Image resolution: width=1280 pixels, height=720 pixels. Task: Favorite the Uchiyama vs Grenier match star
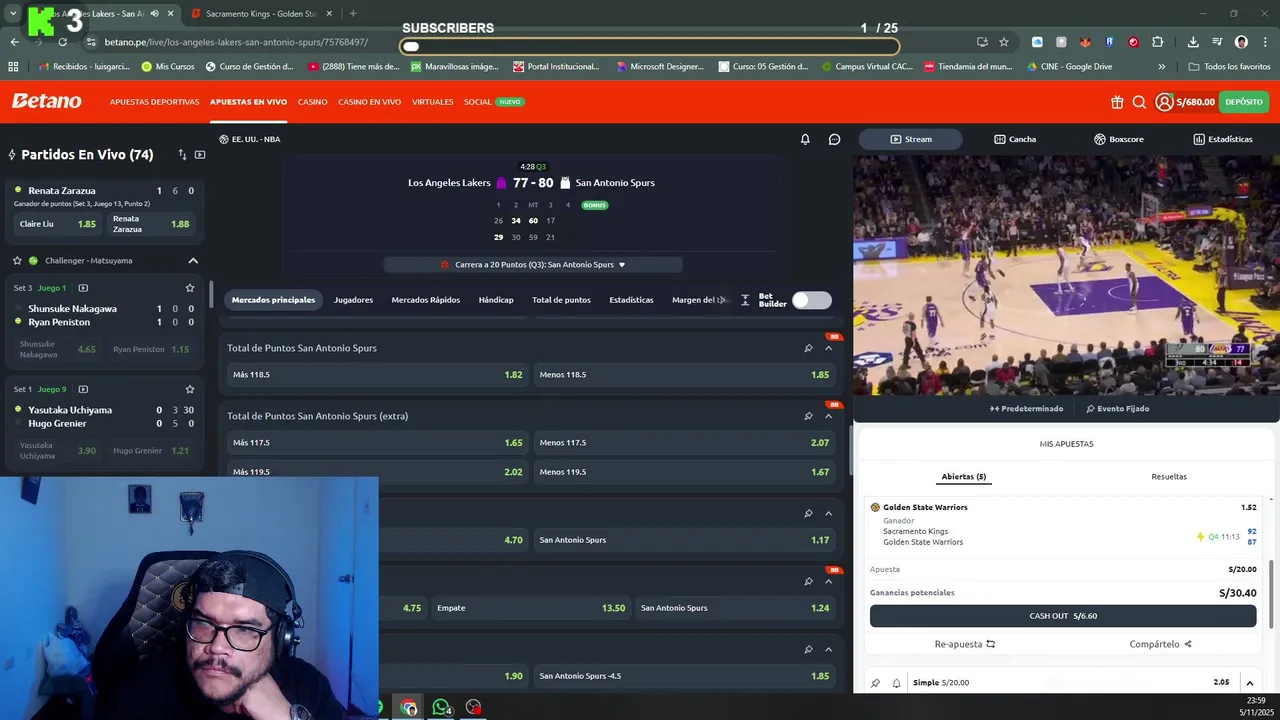(189, 389)
